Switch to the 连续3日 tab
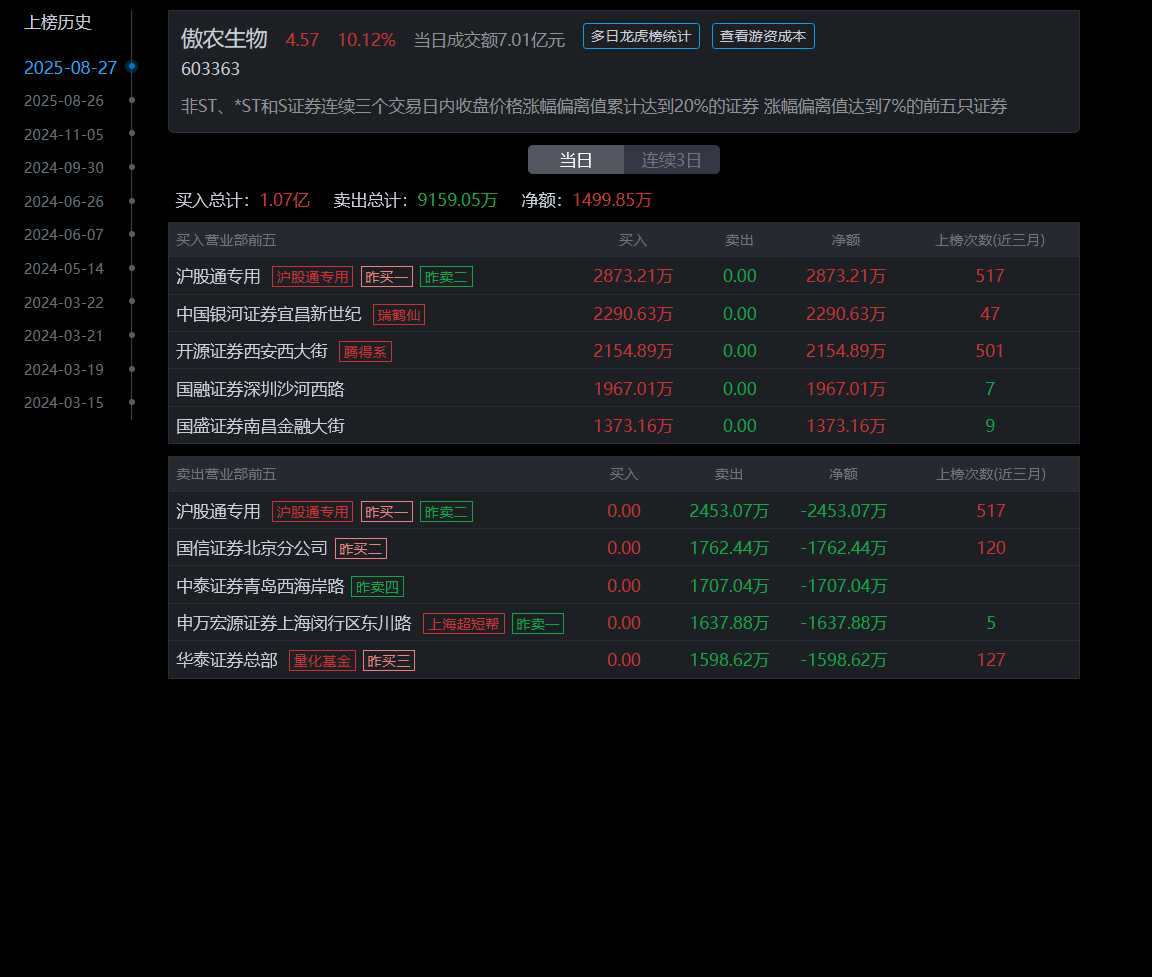 (672, 159)
